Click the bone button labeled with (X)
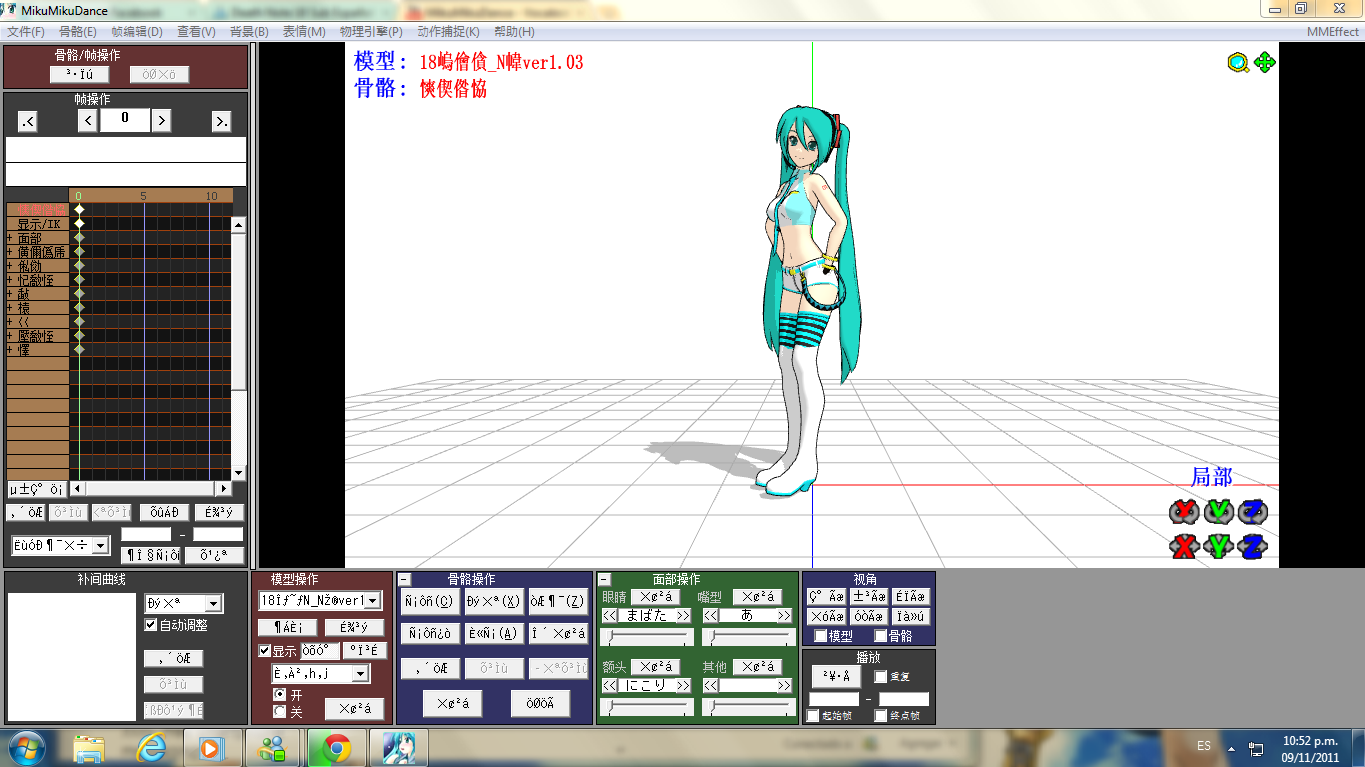This screenshot has width=1365, height=767. 494,602
